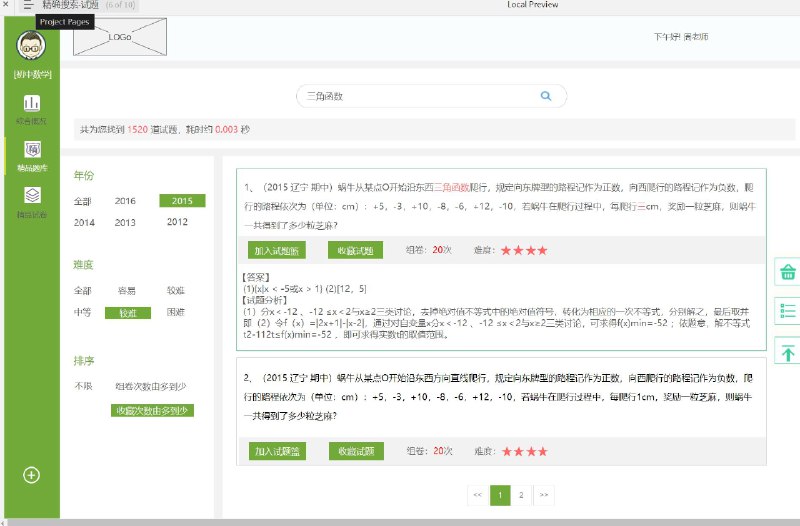Add question 1 to basket with 加入试题篮
Screen dimensions: 800x526
(x=277, y=251)
